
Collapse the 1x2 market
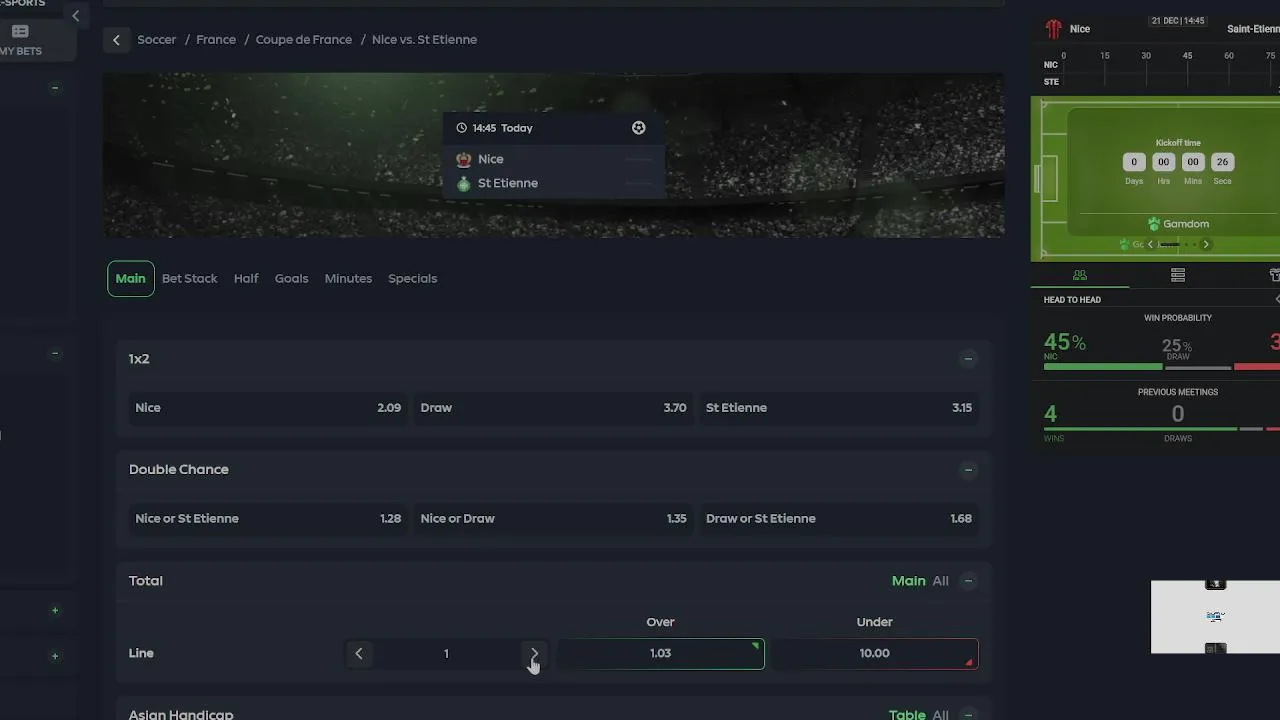(968, 359)
